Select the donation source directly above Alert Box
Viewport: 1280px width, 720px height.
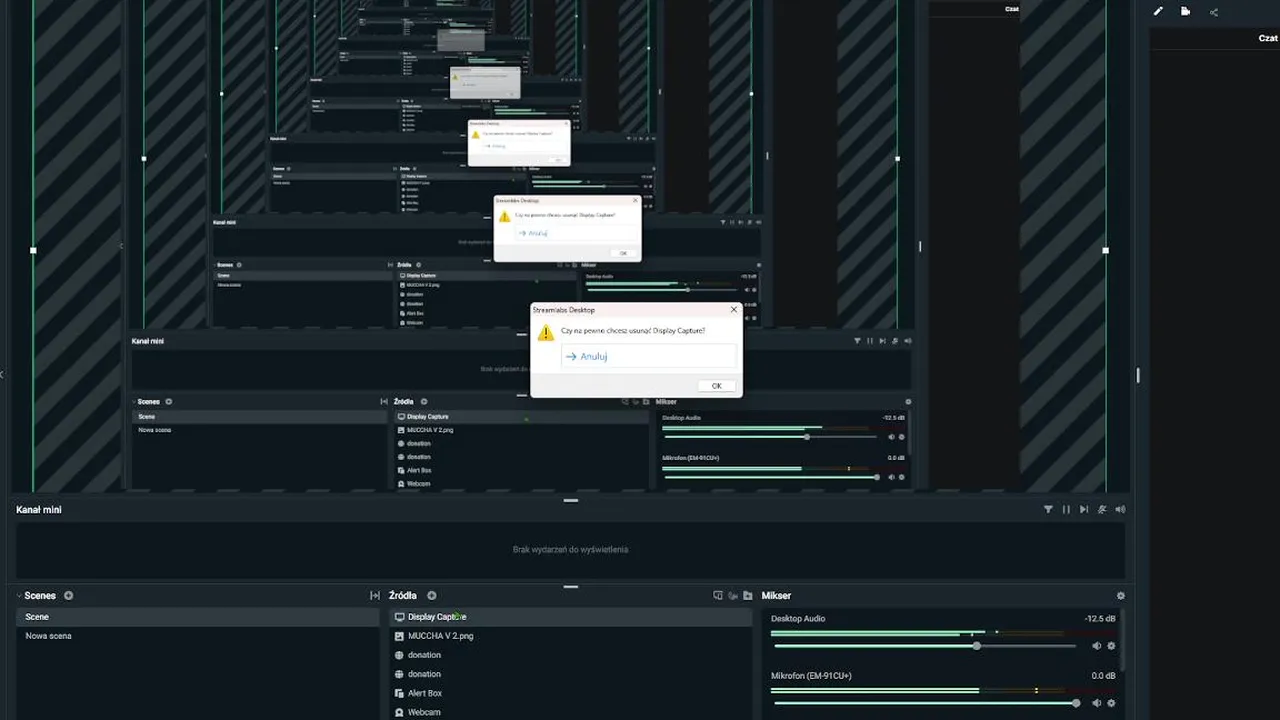point(570,674)
